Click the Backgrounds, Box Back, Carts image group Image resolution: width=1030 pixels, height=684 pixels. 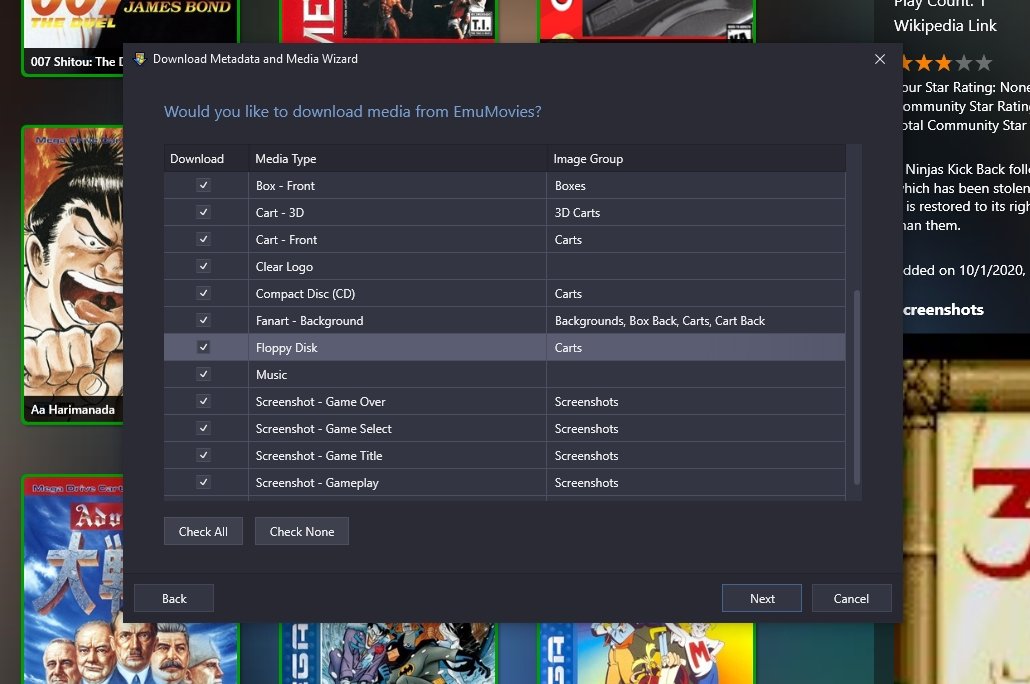click(696, 320)
